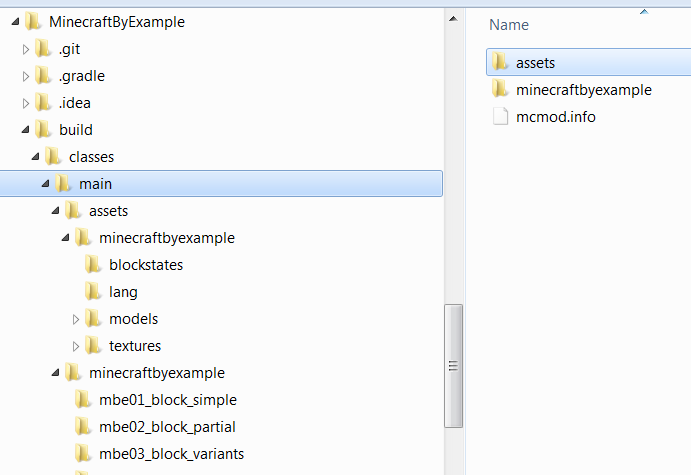Click the tree scrollbar up arrow
Viewport: 691px width, 475px height.
[x=453, y=19]
